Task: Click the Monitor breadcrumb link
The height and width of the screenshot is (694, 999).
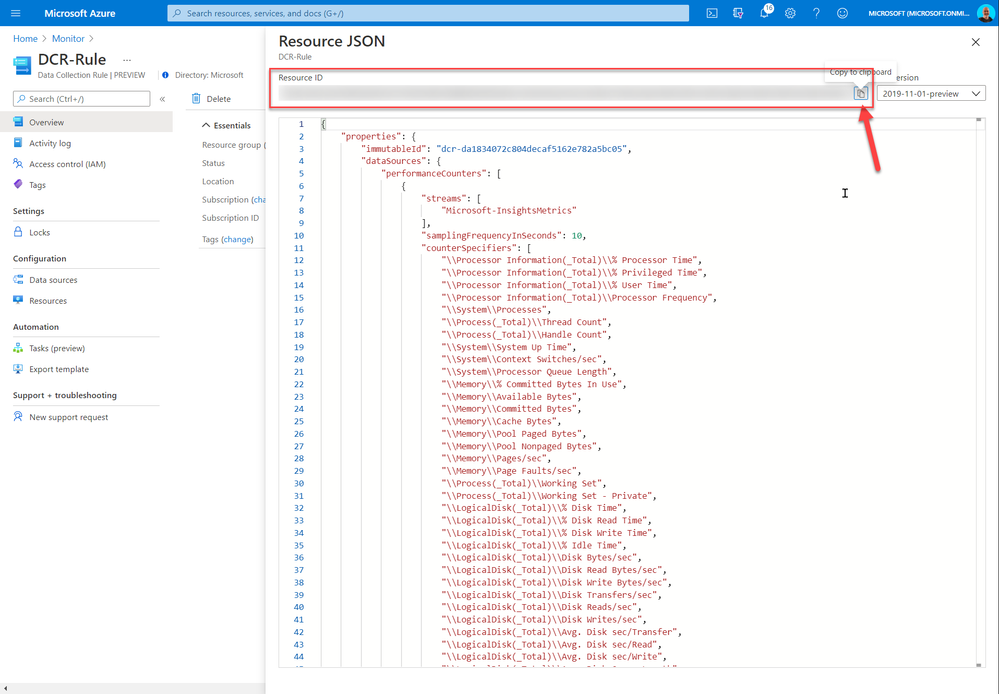Action: (68, 39)
